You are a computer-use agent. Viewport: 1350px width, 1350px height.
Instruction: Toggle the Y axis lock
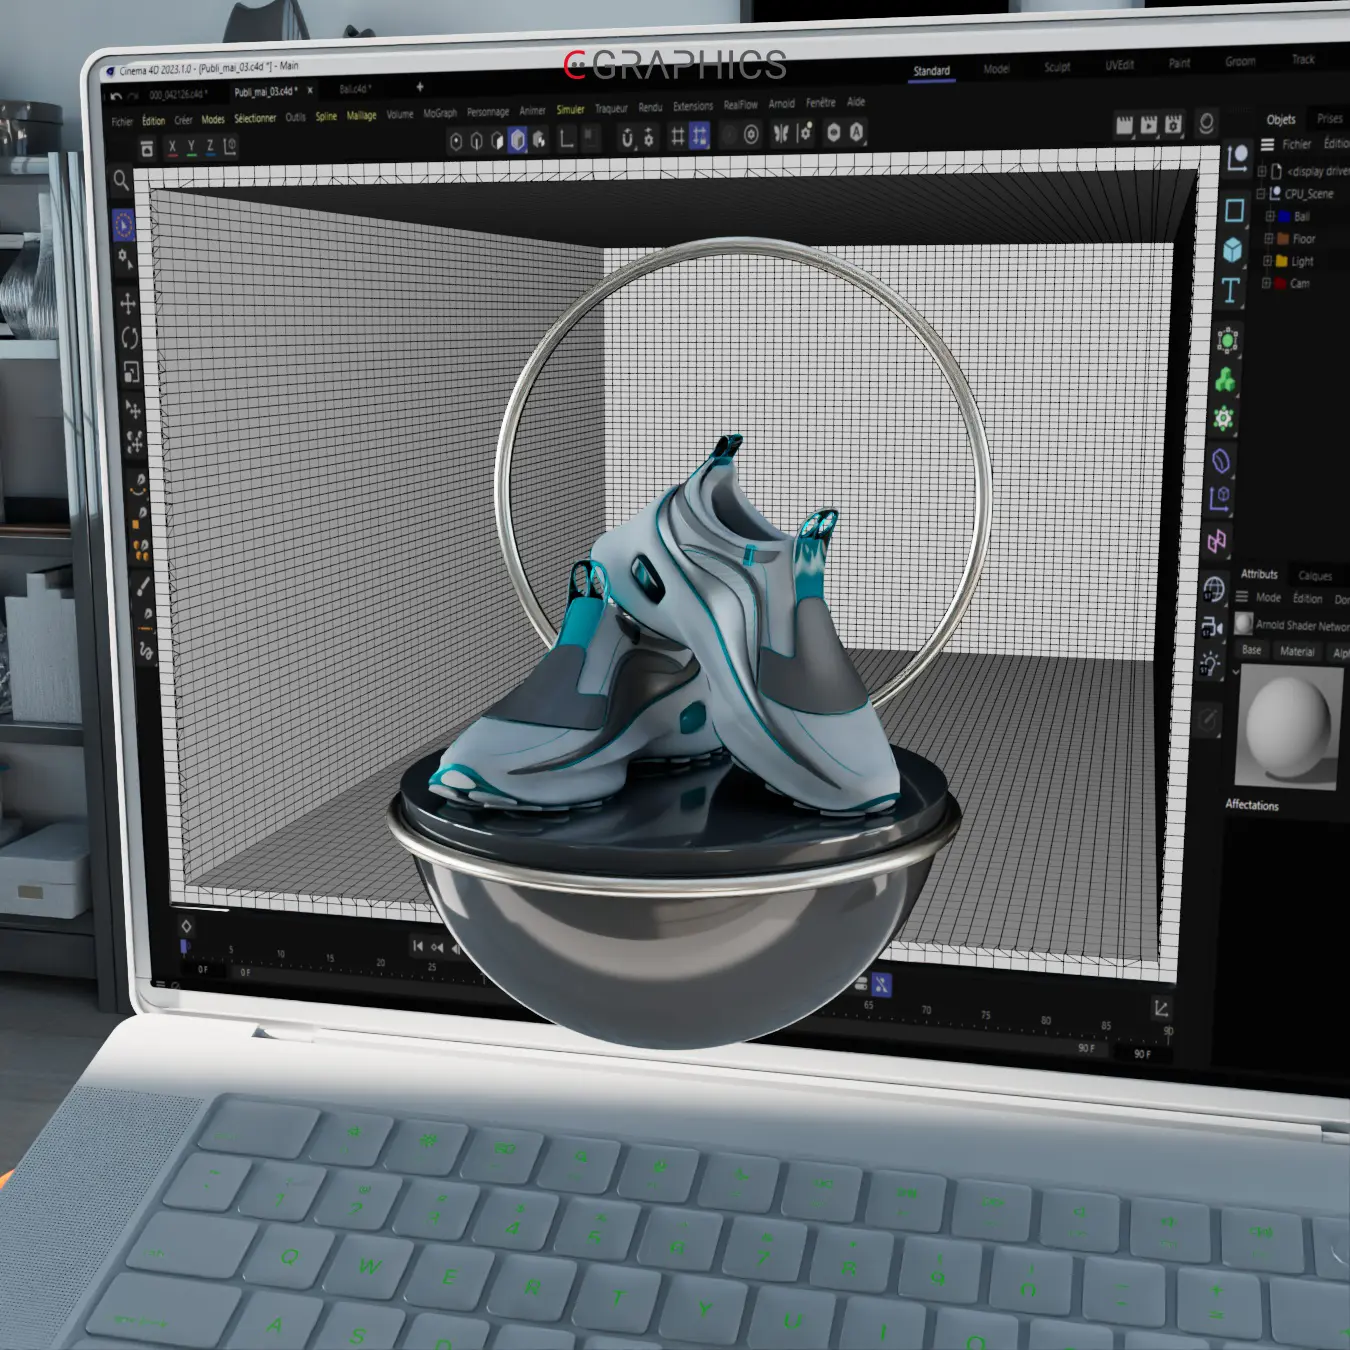191,148
